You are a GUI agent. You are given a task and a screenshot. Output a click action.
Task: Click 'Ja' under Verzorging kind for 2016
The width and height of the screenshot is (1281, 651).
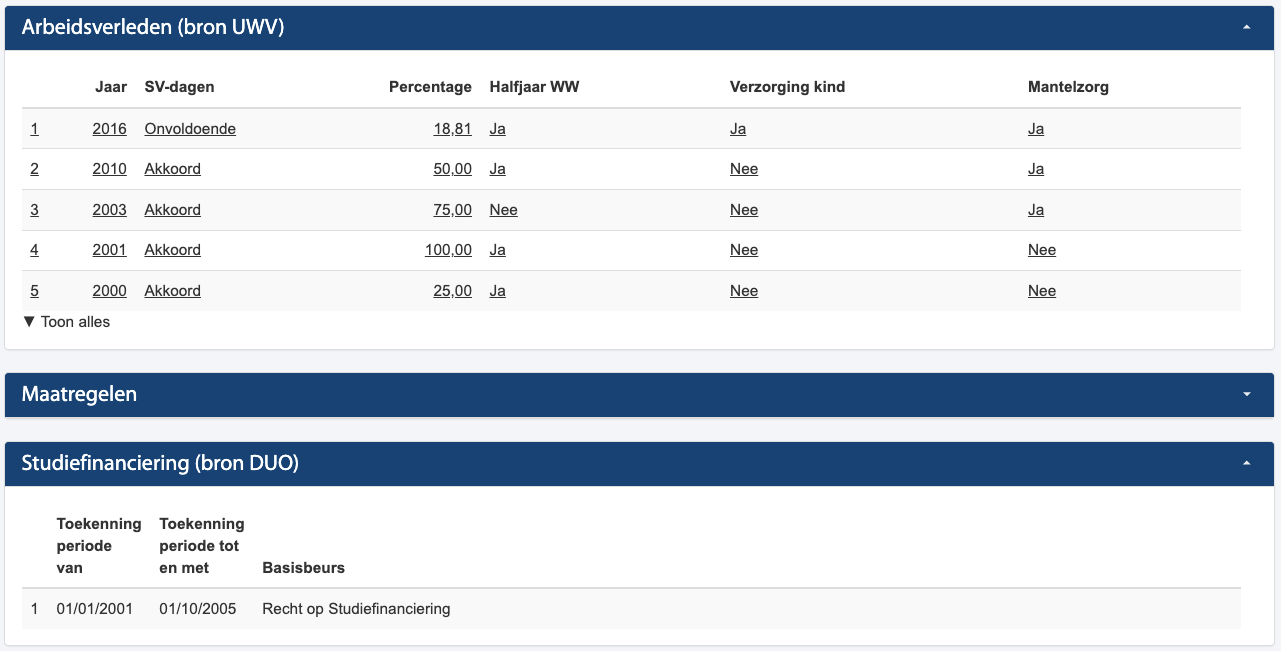pyautogui.click(x=738, y=129)
